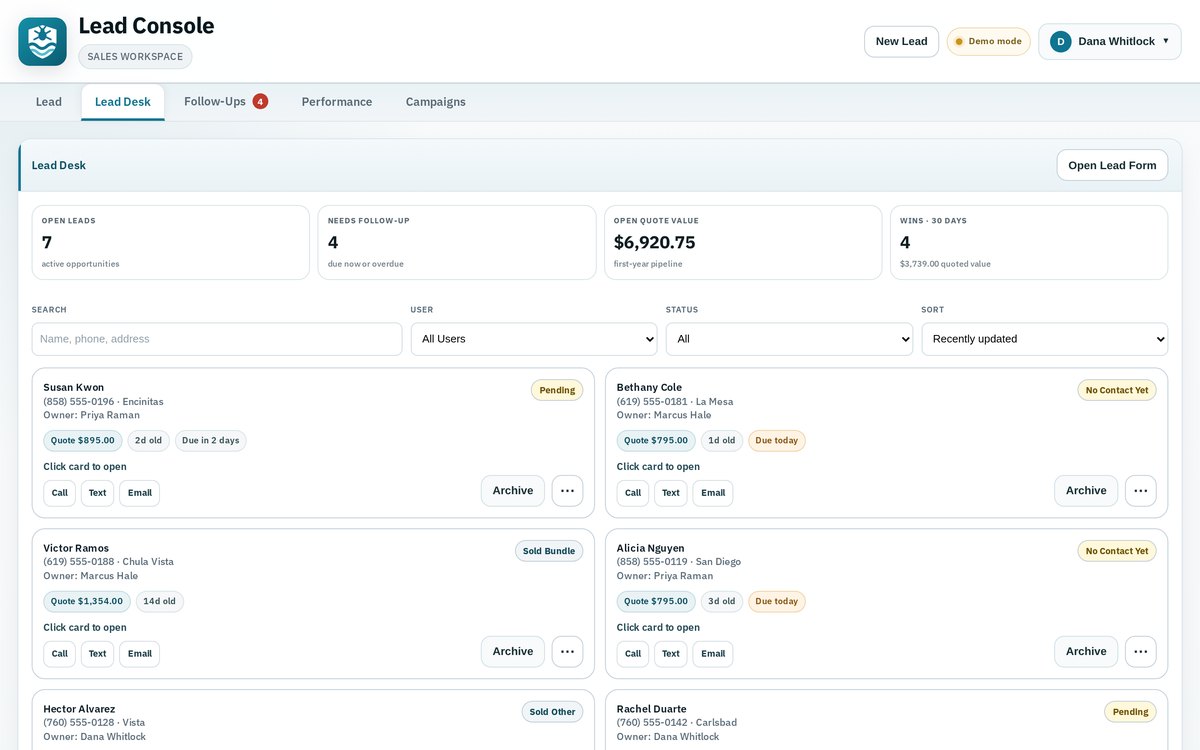Expand the All Users filter dropdown
This screenshot has width=1200, height=750.
tap(534, 339)
